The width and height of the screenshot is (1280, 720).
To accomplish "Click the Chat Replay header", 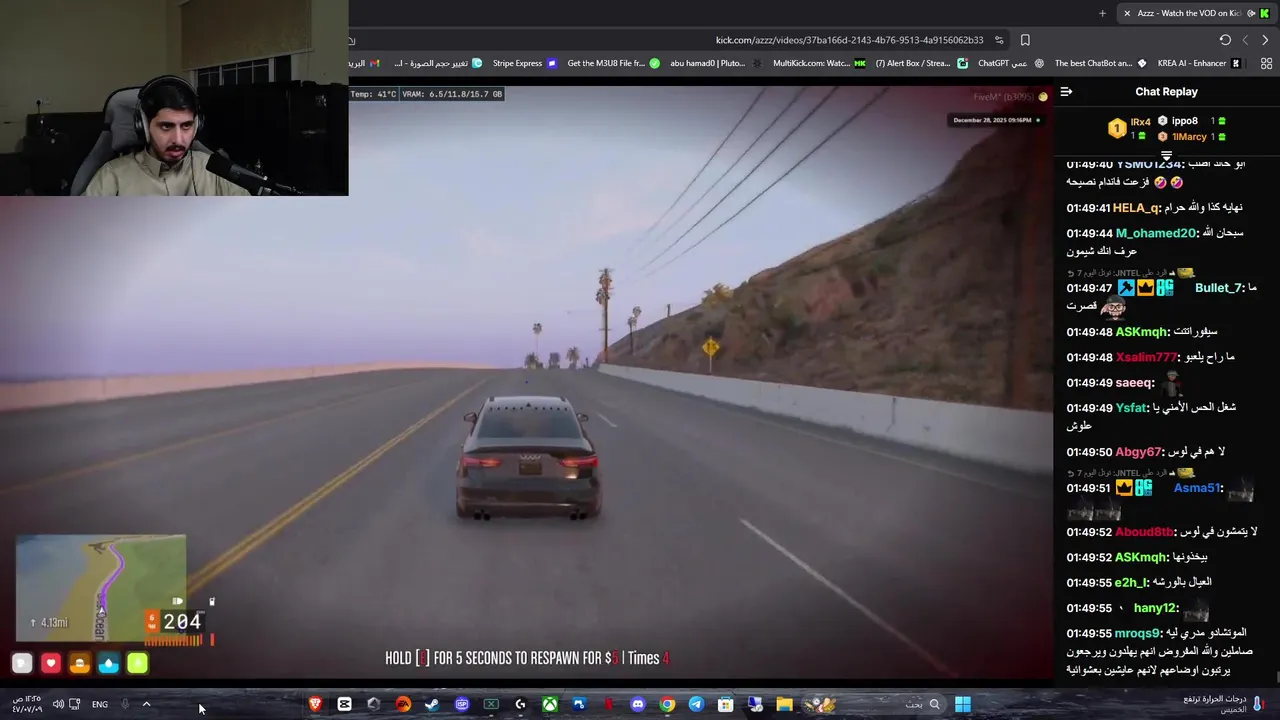I will (x=1166, y=91).
